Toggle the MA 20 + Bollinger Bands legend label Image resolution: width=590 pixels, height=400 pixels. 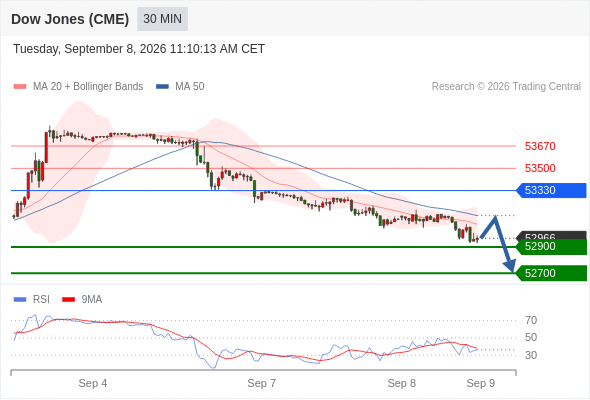pyautogui.click(x=88, y=87)
